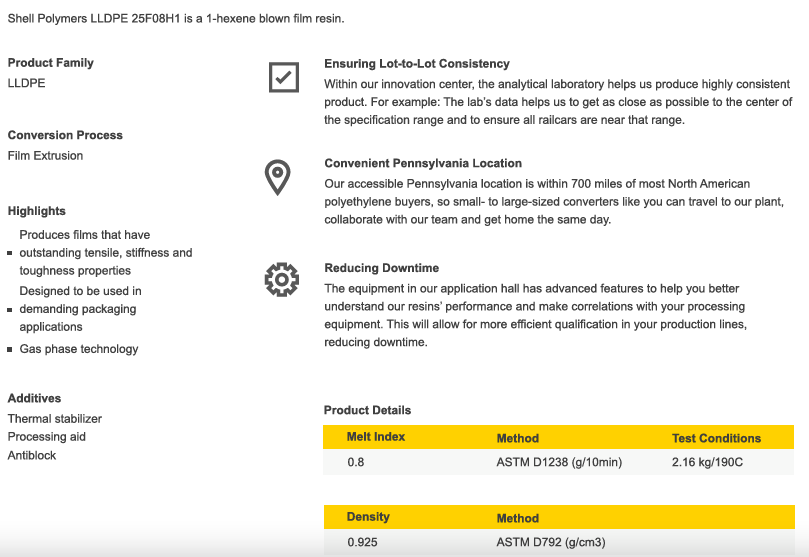Click Film Extrusion under Conversion Process
809x557 pixels.
pos(46,156)
